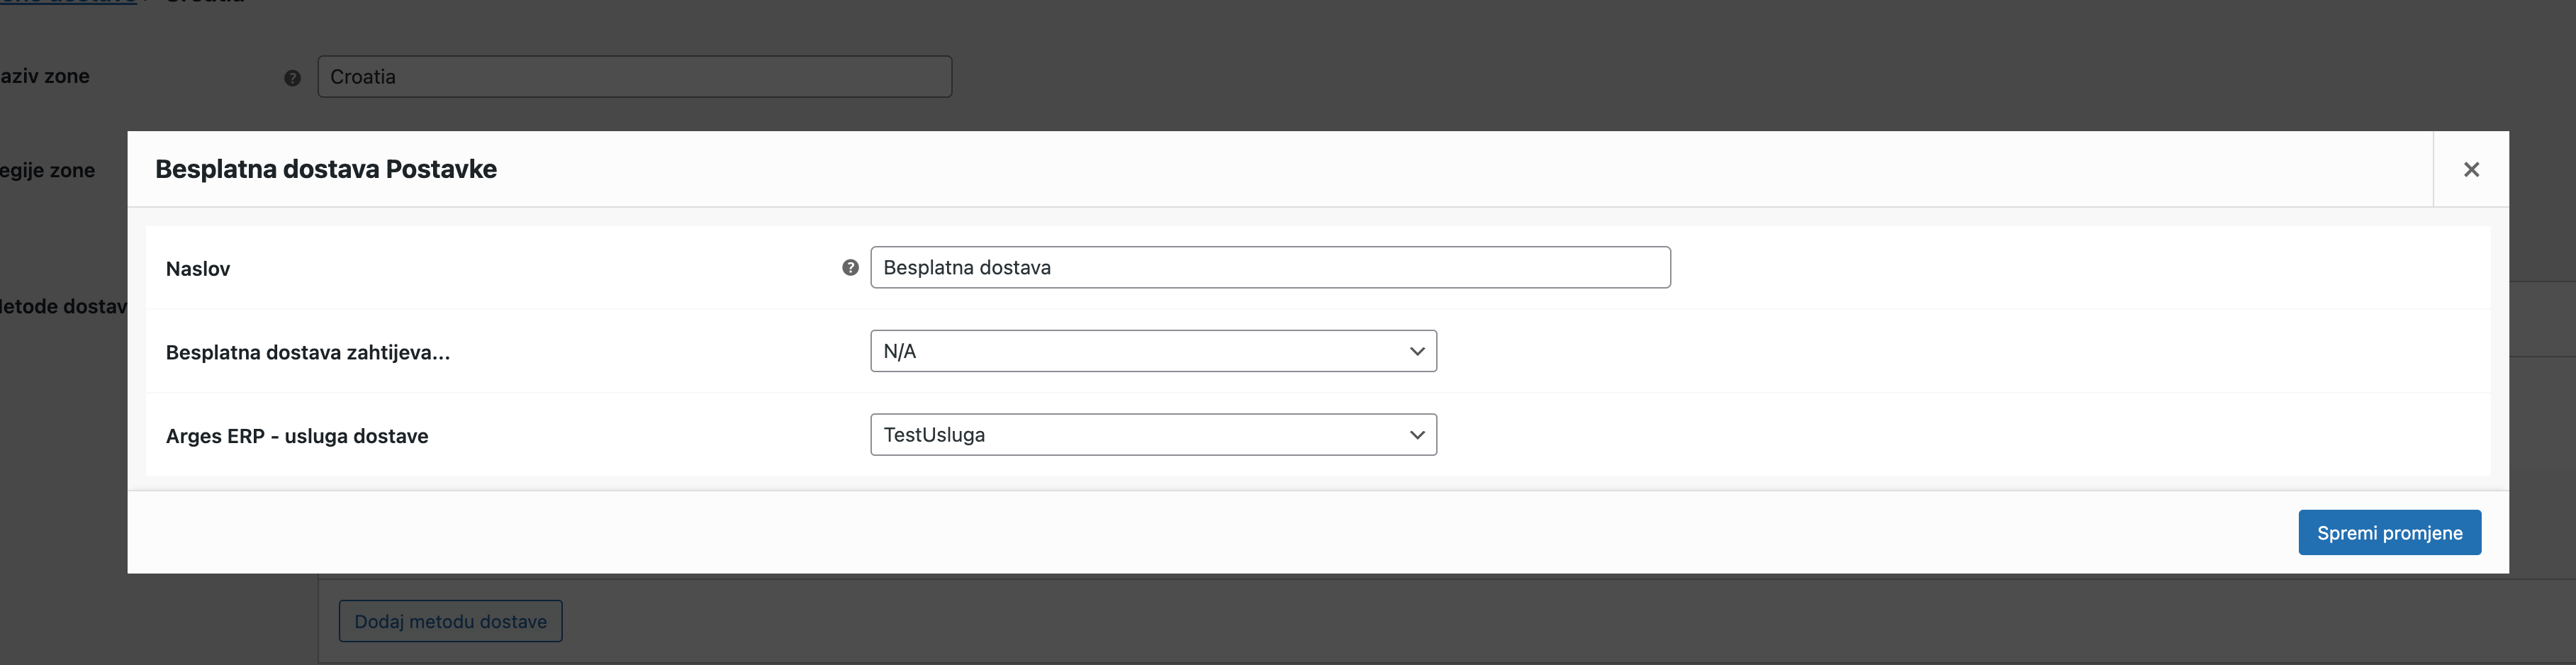Click the help icon beside Naziv zone
Image resolution: width=2576 pixels, height=665 pixels.
(x=291, y=76)
